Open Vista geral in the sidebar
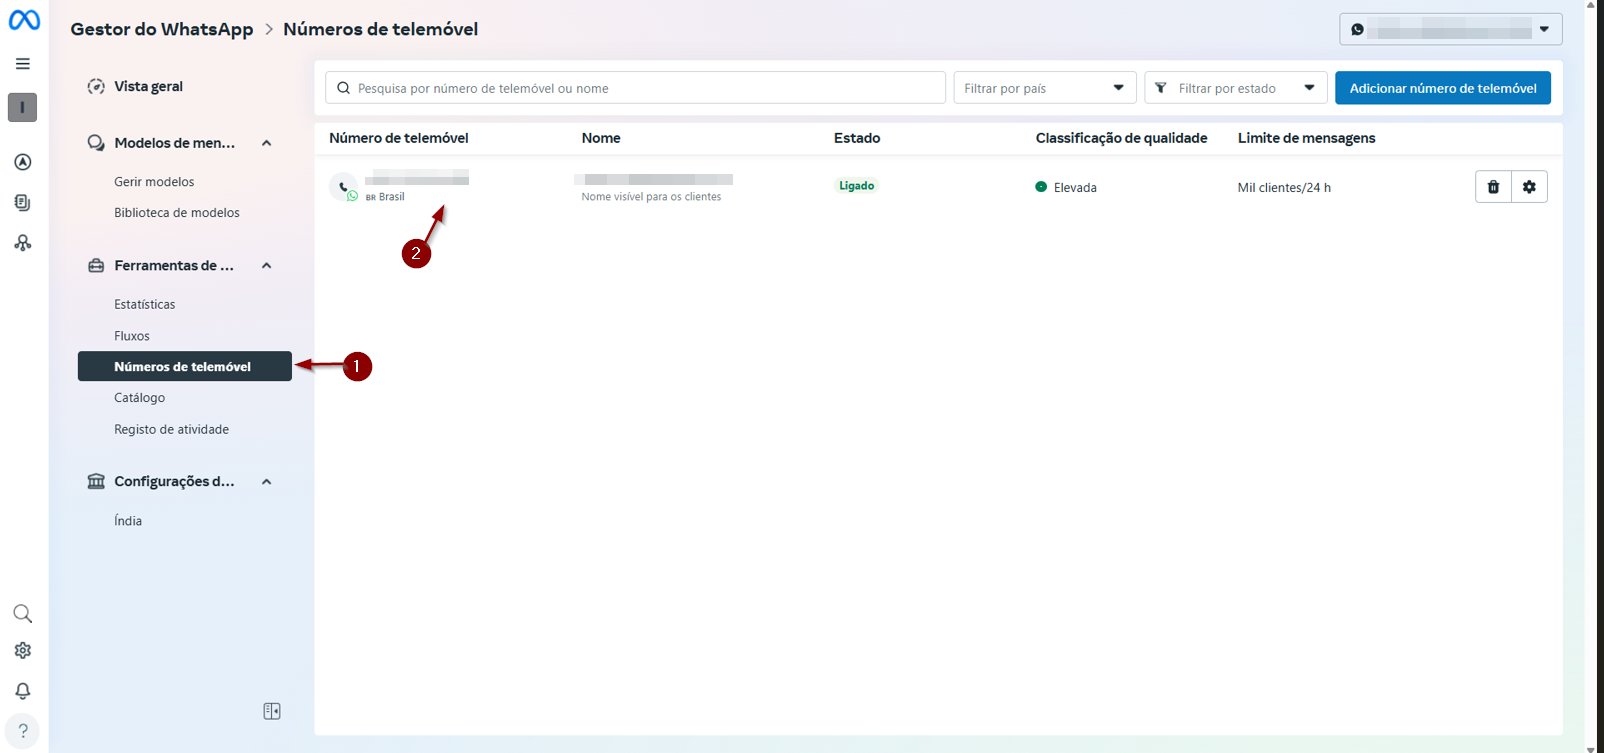Image resolution: width=1604 pixels, height=753 pixels. tap(148, 87)
